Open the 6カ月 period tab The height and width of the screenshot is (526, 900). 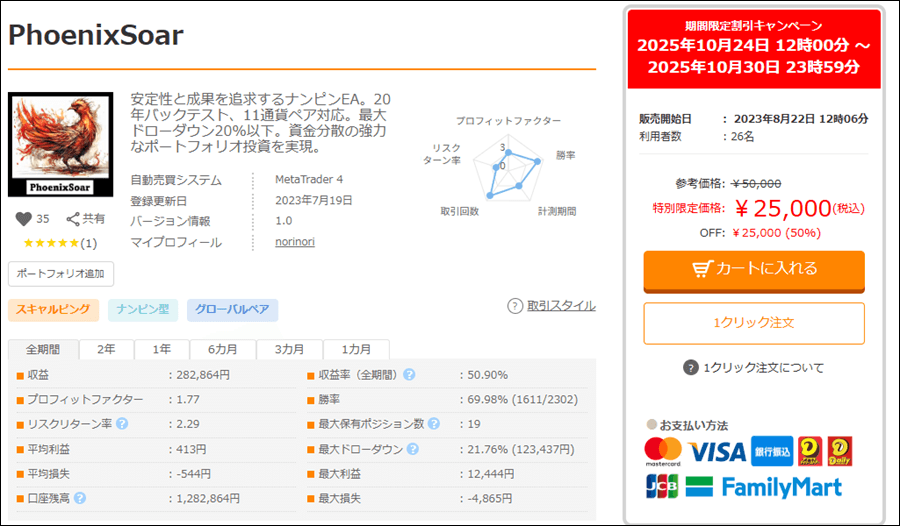pyautogui.click(x=222, y=350)
